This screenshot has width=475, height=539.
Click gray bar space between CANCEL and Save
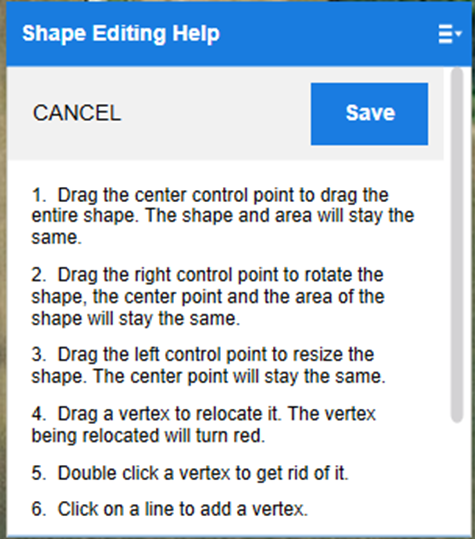coord(216,113)
